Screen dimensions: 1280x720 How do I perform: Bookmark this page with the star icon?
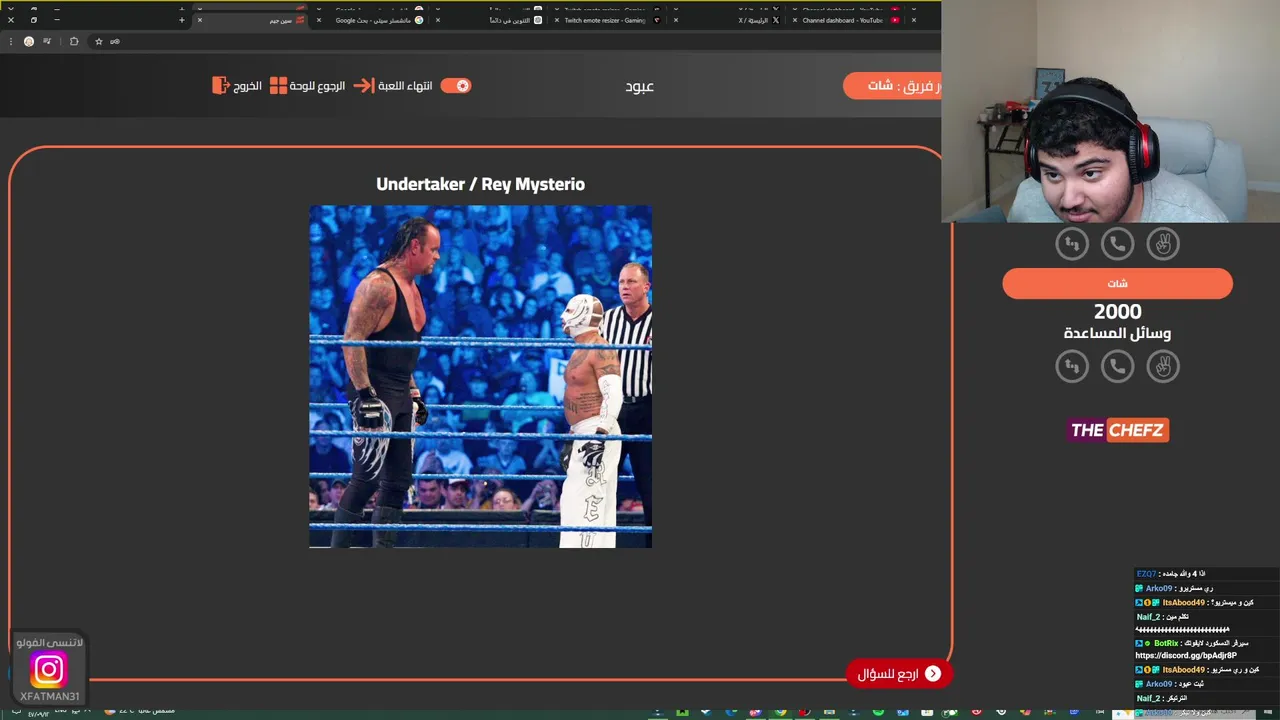pyautogui.click(x=98, y=41)
